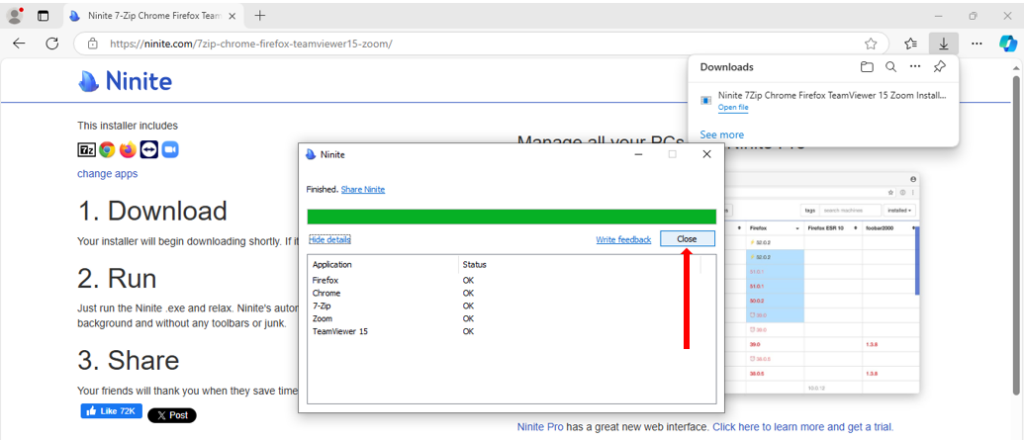Open the Edge profile avatar
Screen dimensions: 1024x440
[x=15, y=15]
